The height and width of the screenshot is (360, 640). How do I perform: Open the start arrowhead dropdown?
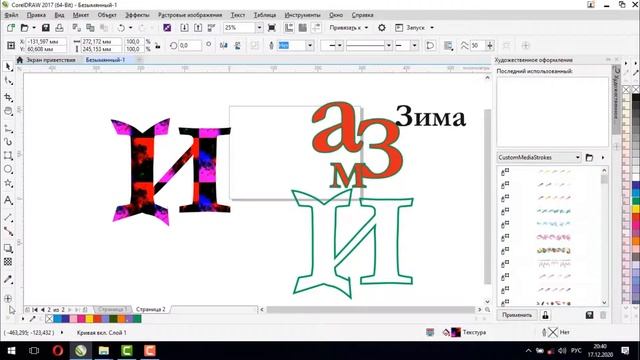[340, 46]
